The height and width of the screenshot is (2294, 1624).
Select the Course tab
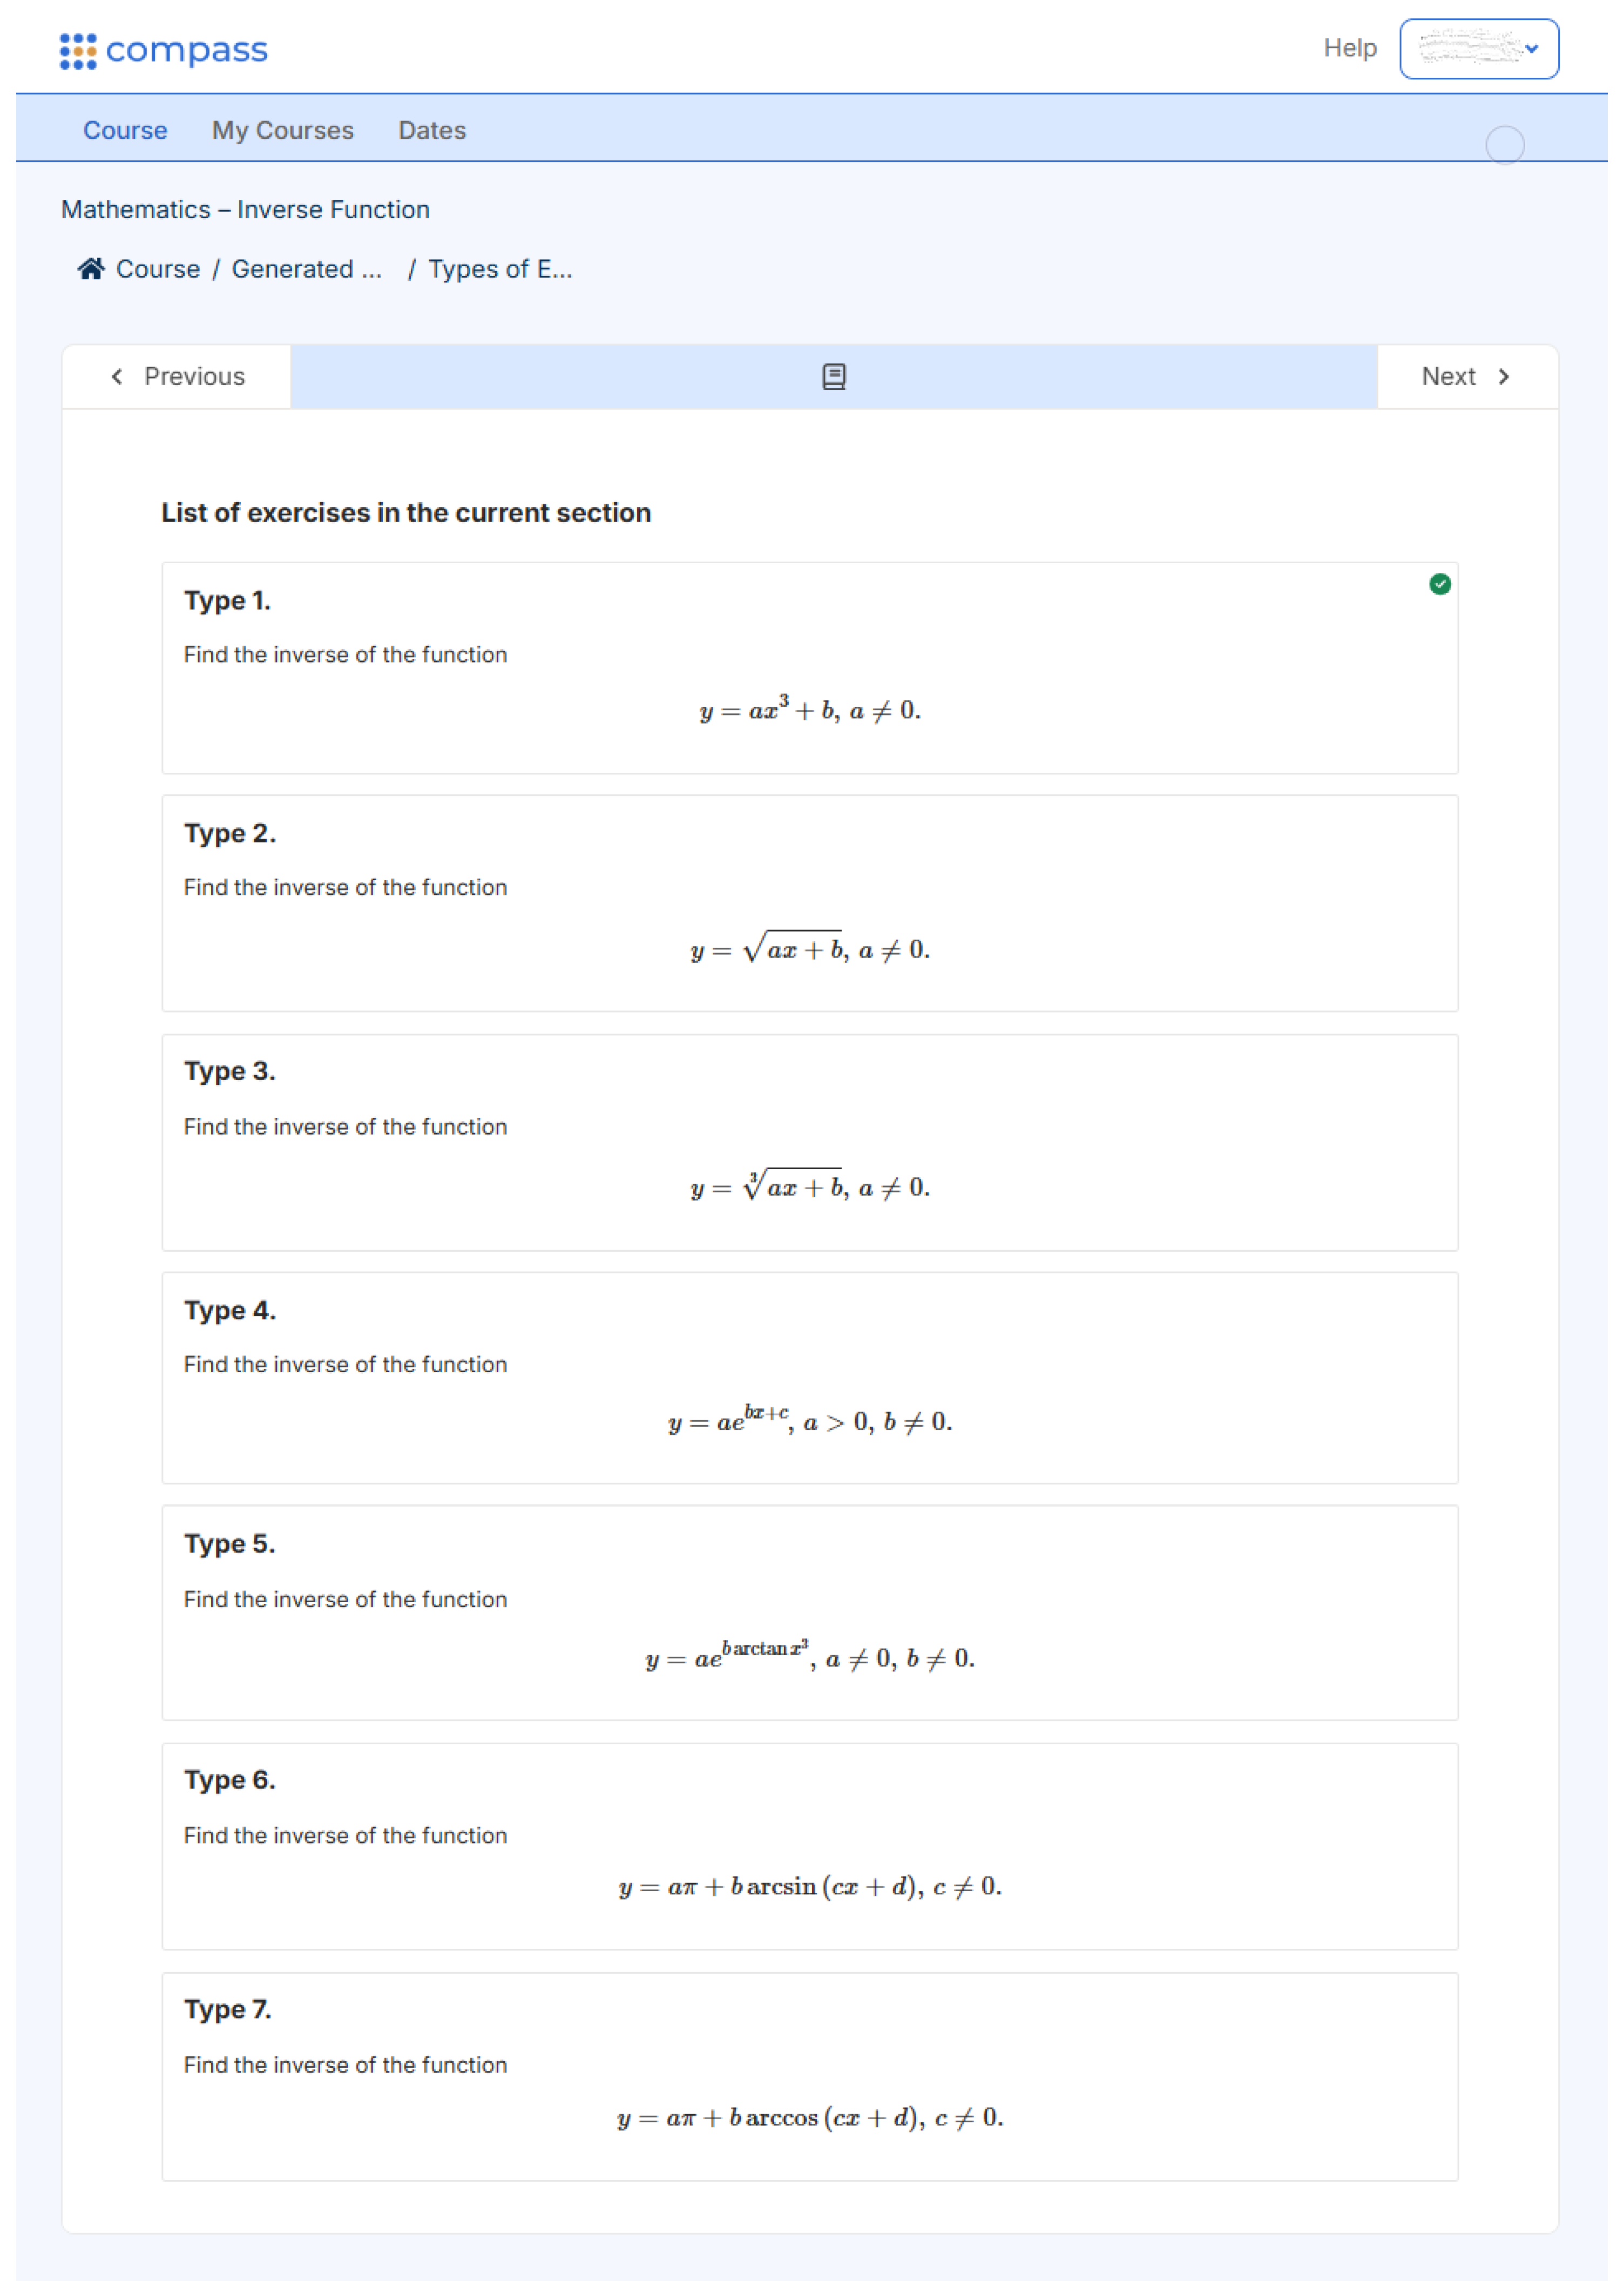point(125,131)
